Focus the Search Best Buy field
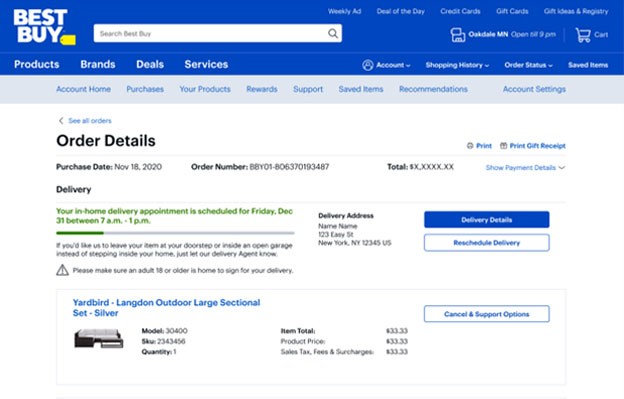This screenshot has height=399, width=624. [x=218, y=33]
